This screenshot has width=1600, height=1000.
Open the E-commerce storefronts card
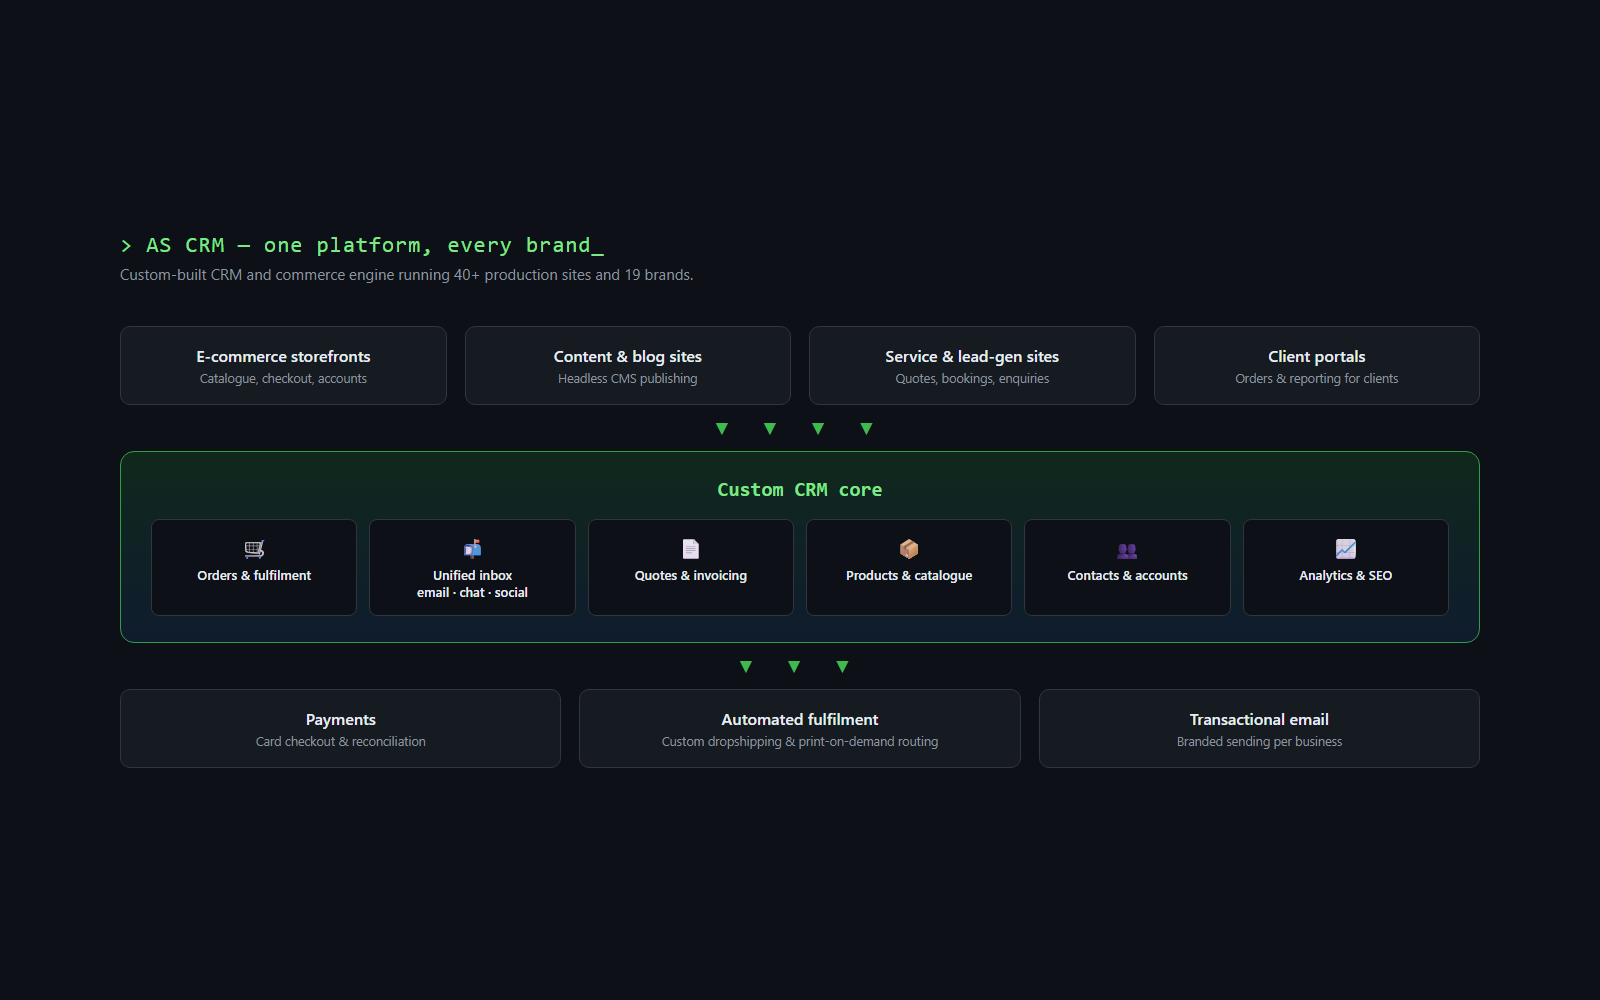[x=283, y=366]
